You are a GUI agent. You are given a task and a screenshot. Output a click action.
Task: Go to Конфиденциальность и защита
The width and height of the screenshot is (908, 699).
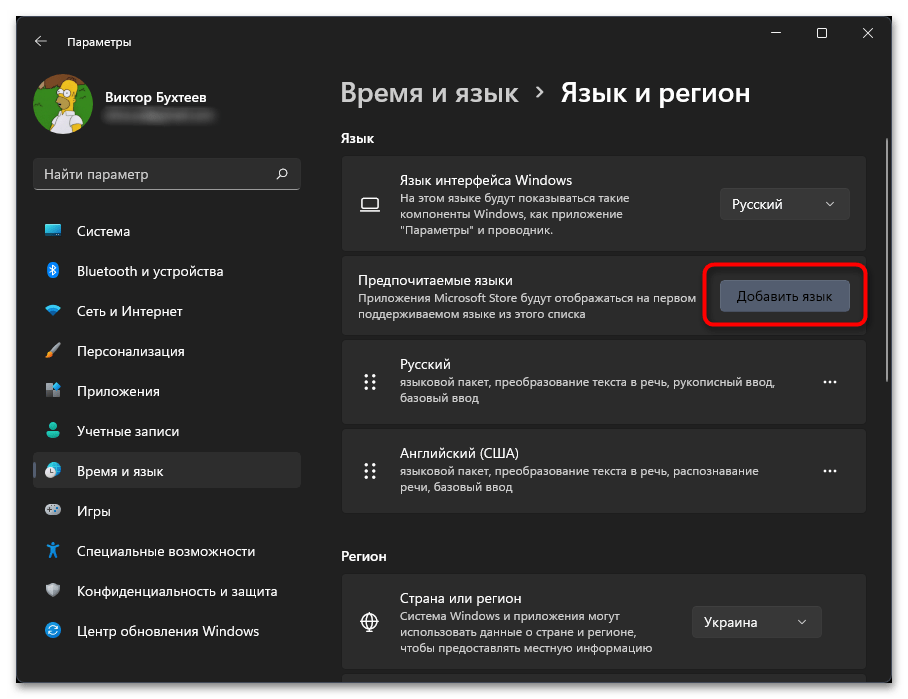point(167,590)
